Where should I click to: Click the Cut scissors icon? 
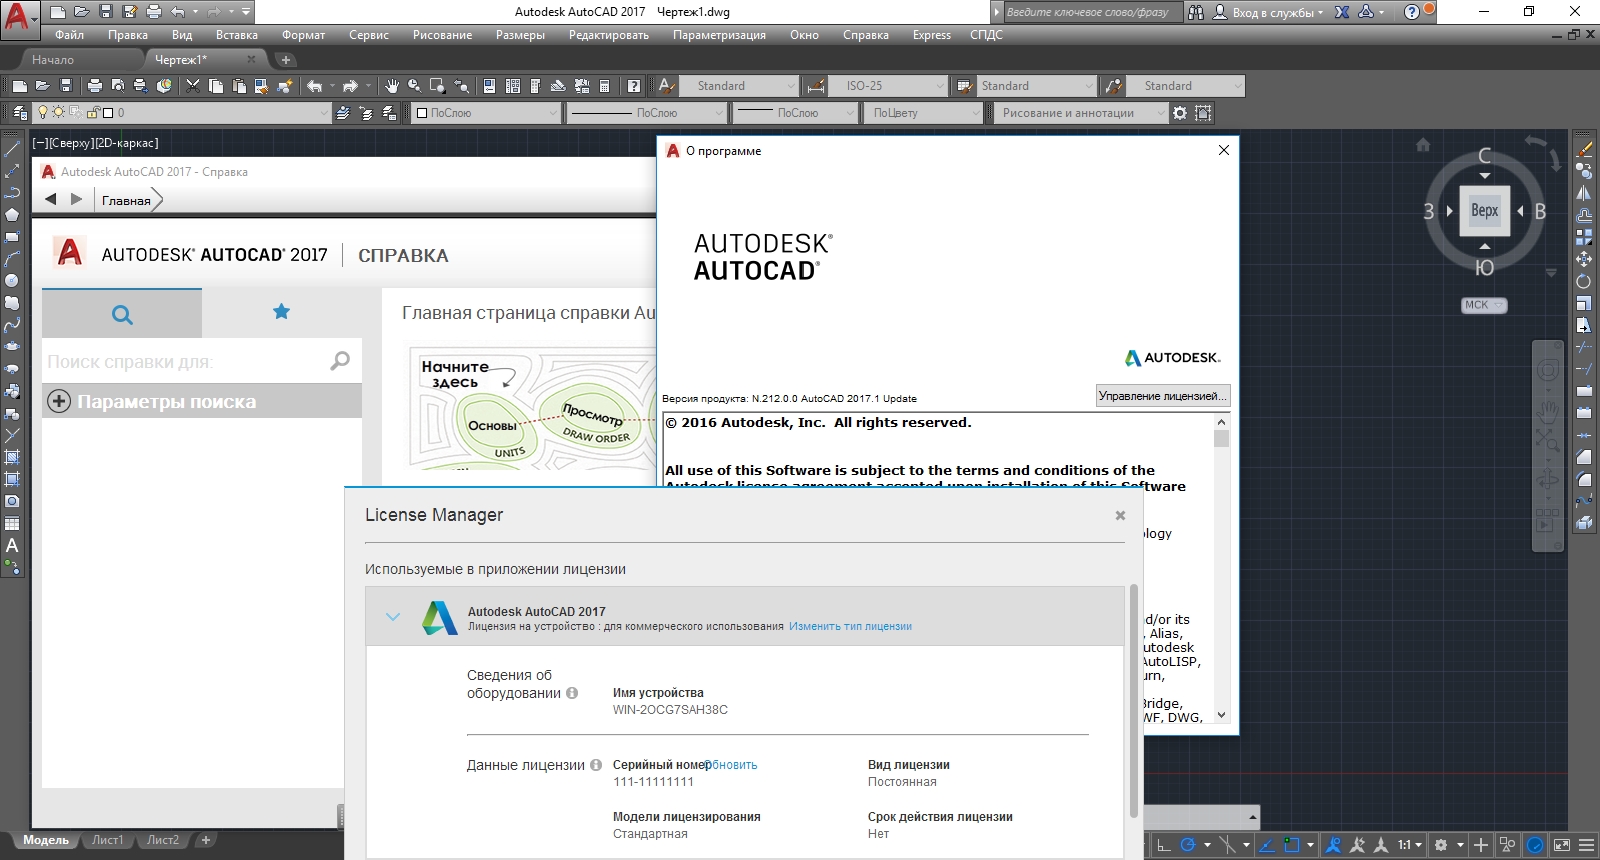pos(193,86)
